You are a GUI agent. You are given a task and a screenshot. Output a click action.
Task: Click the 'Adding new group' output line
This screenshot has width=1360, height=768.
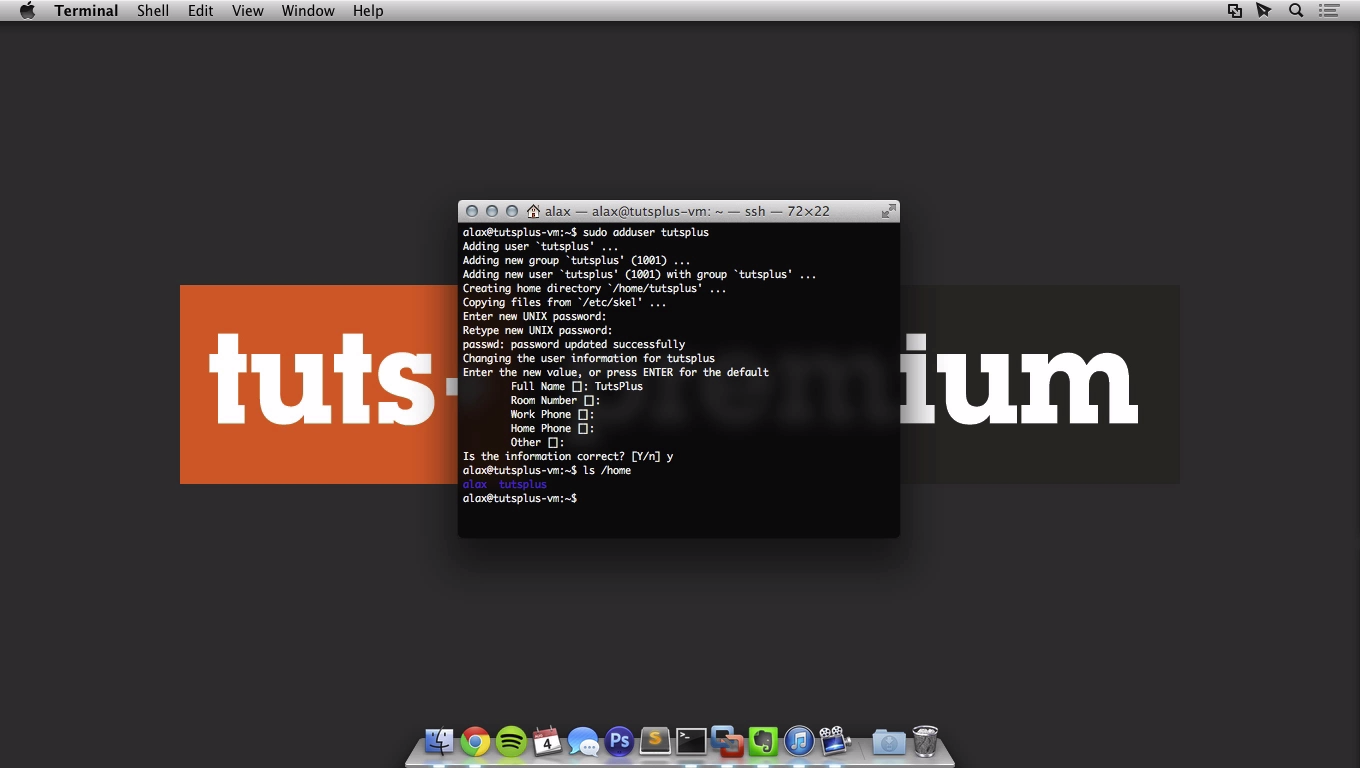[577, 260]
